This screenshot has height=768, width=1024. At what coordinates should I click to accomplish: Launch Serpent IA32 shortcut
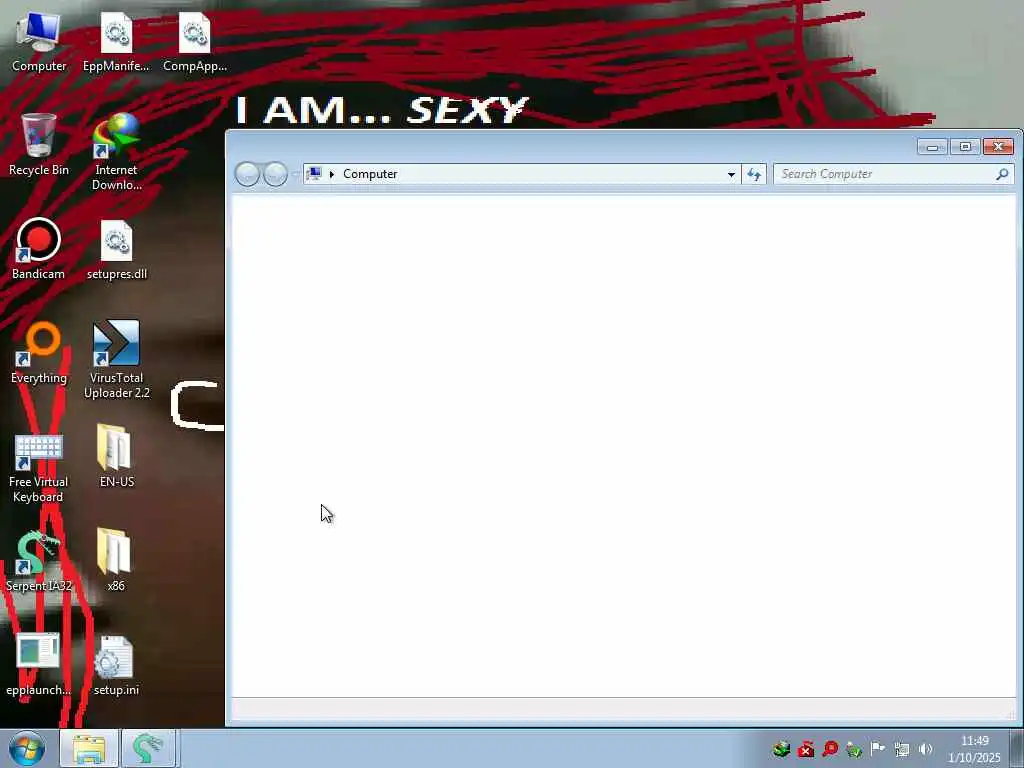39,561
